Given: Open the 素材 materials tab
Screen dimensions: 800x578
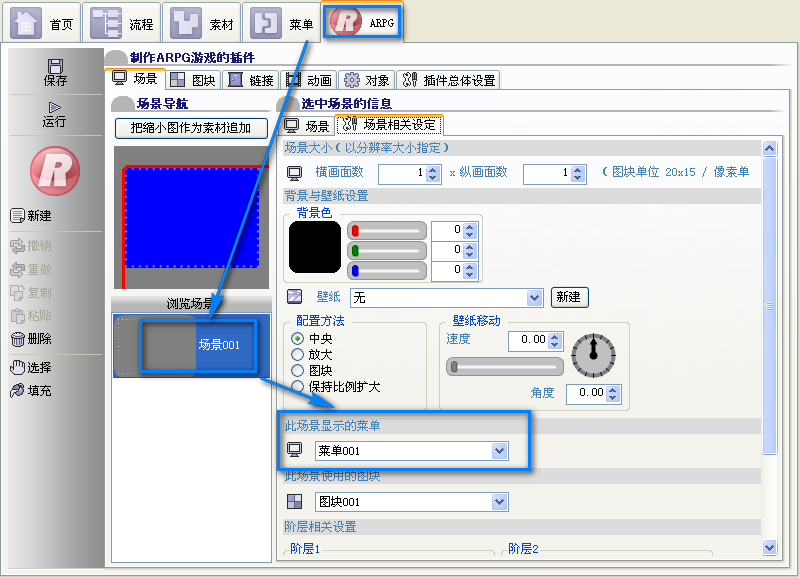Looking at the screenshot, I should (x=202, y=22).
